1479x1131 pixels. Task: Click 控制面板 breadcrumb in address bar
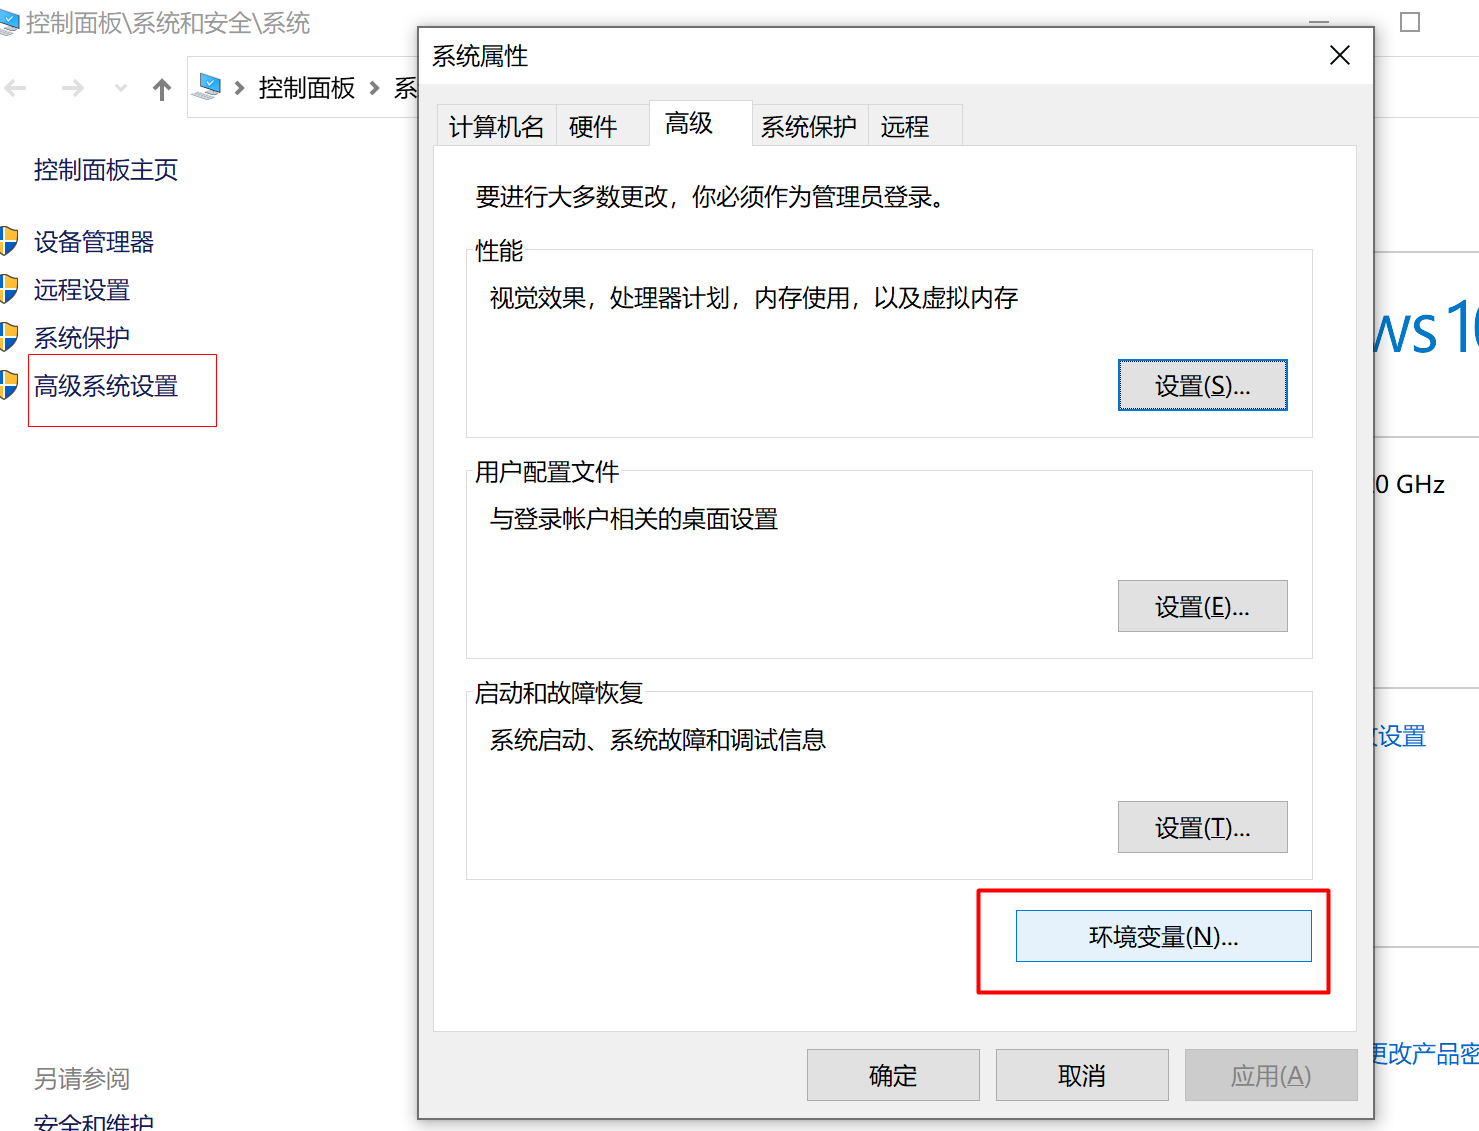coord(306,88)
